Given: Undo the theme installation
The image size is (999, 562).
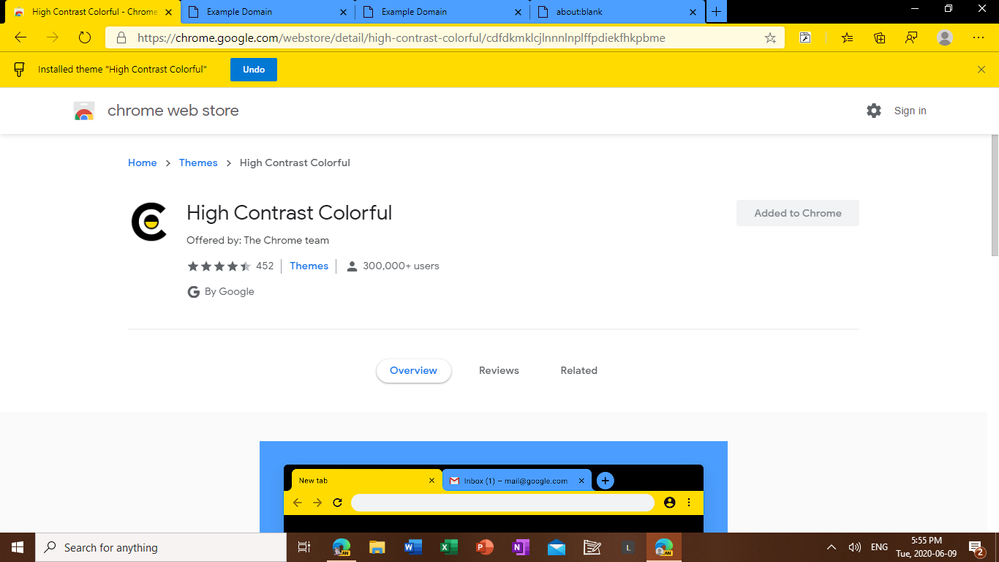Looking at the screenshot, I should pos(254,69).
